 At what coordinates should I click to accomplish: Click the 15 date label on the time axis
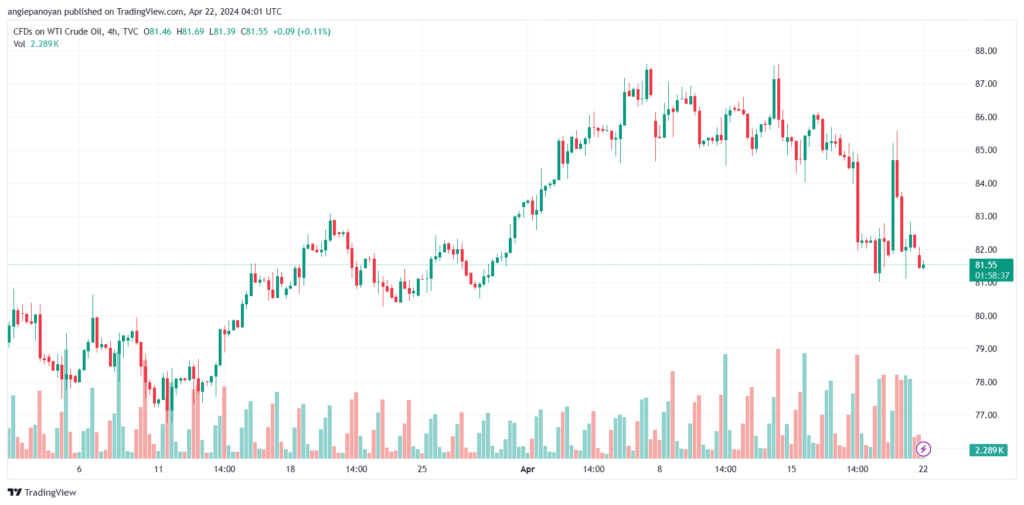pyautogui.click(x=792, y=469)
